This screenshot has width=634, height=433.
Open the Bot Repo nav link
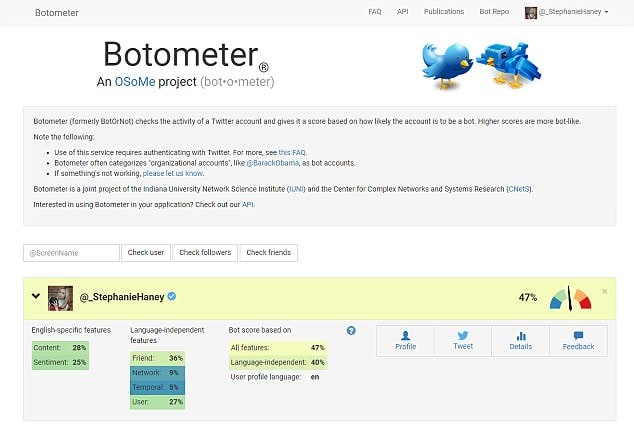pyautogui.click(x=494, y=12)
